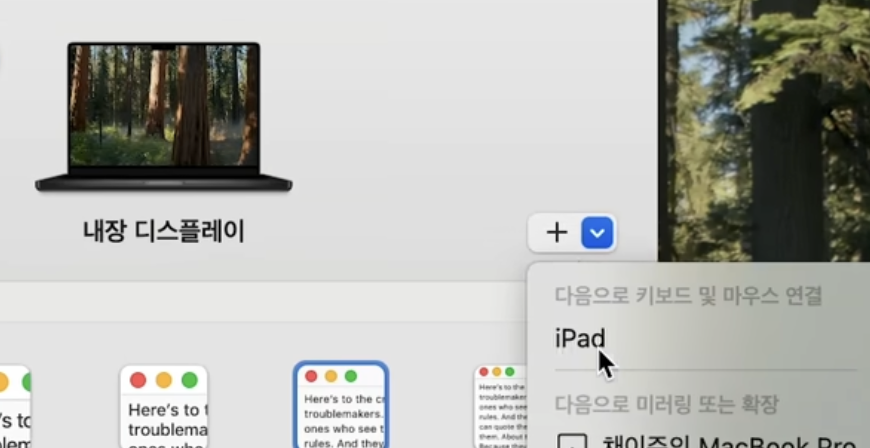Click the display icon beside 채이준의 MacBook Pro
870x448 pixels.
pyautogui.click(x=571, y=441)
